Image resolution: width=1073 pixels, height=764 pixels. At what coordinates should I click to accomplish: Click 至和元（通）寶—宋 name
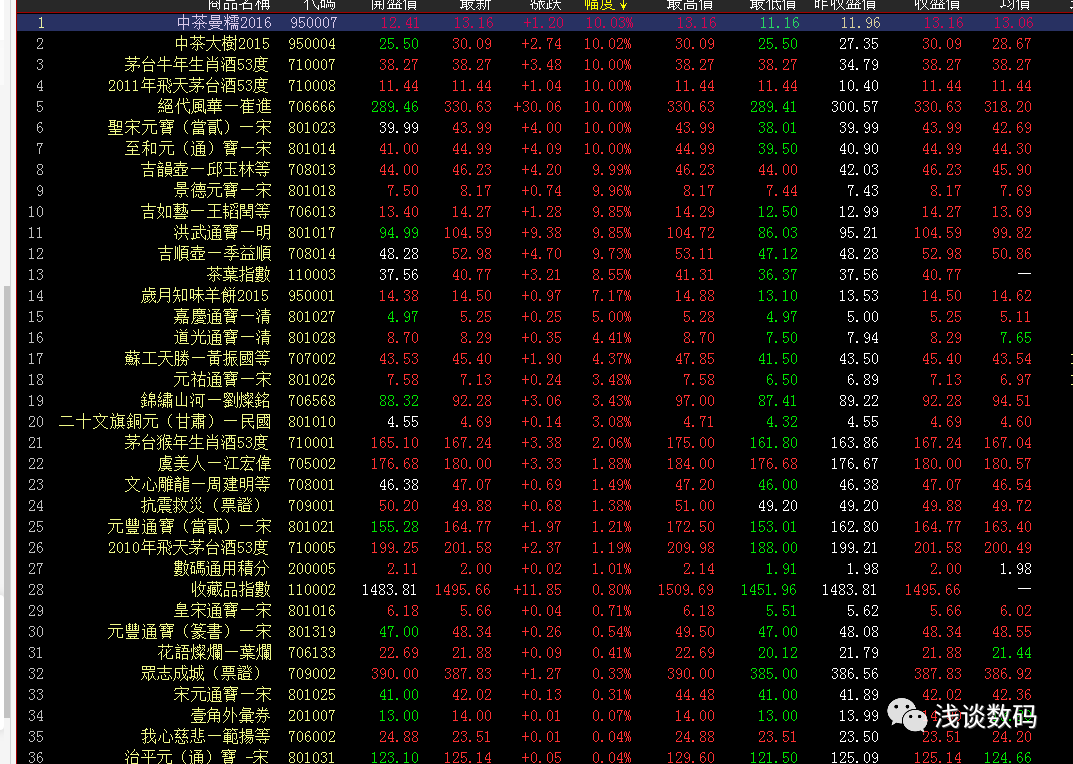coord(198,149)
